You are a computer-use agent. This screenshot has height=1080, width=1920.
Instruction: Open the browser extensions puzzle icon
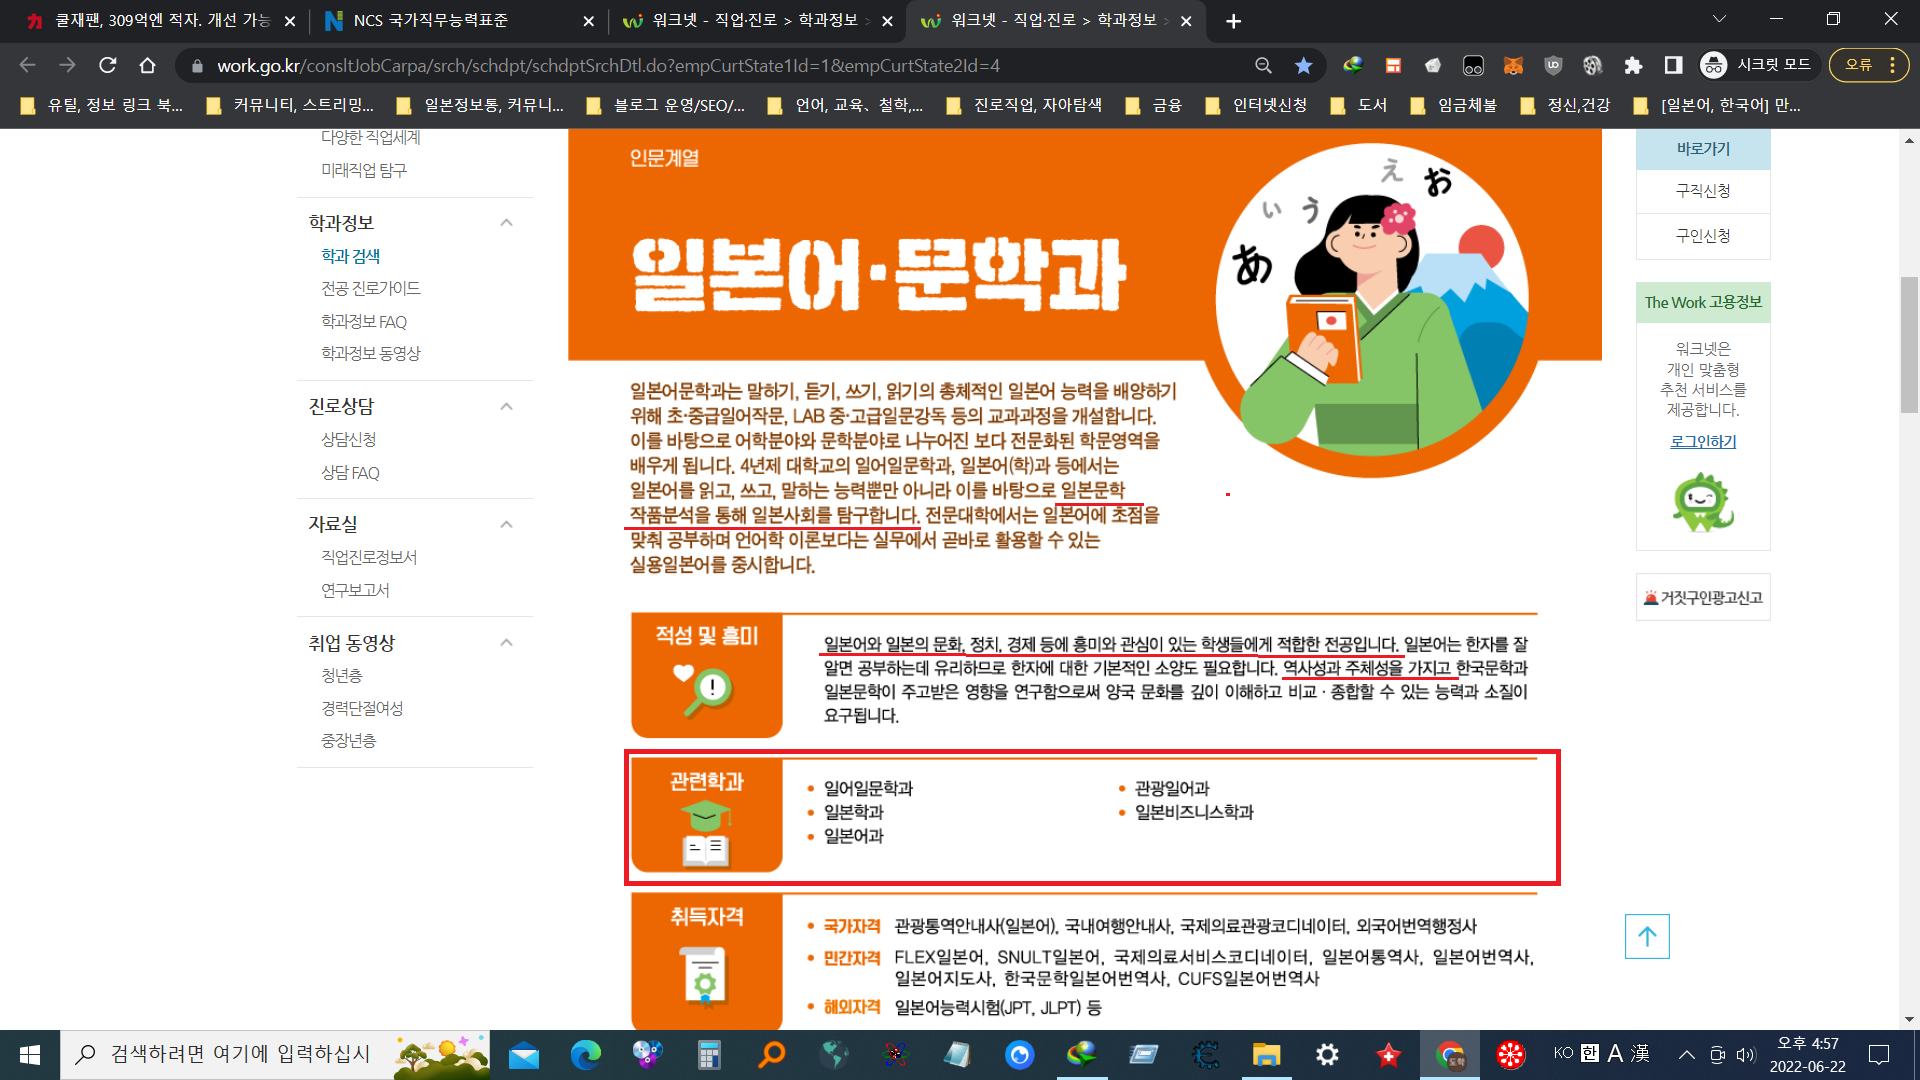click(1633, 65)
